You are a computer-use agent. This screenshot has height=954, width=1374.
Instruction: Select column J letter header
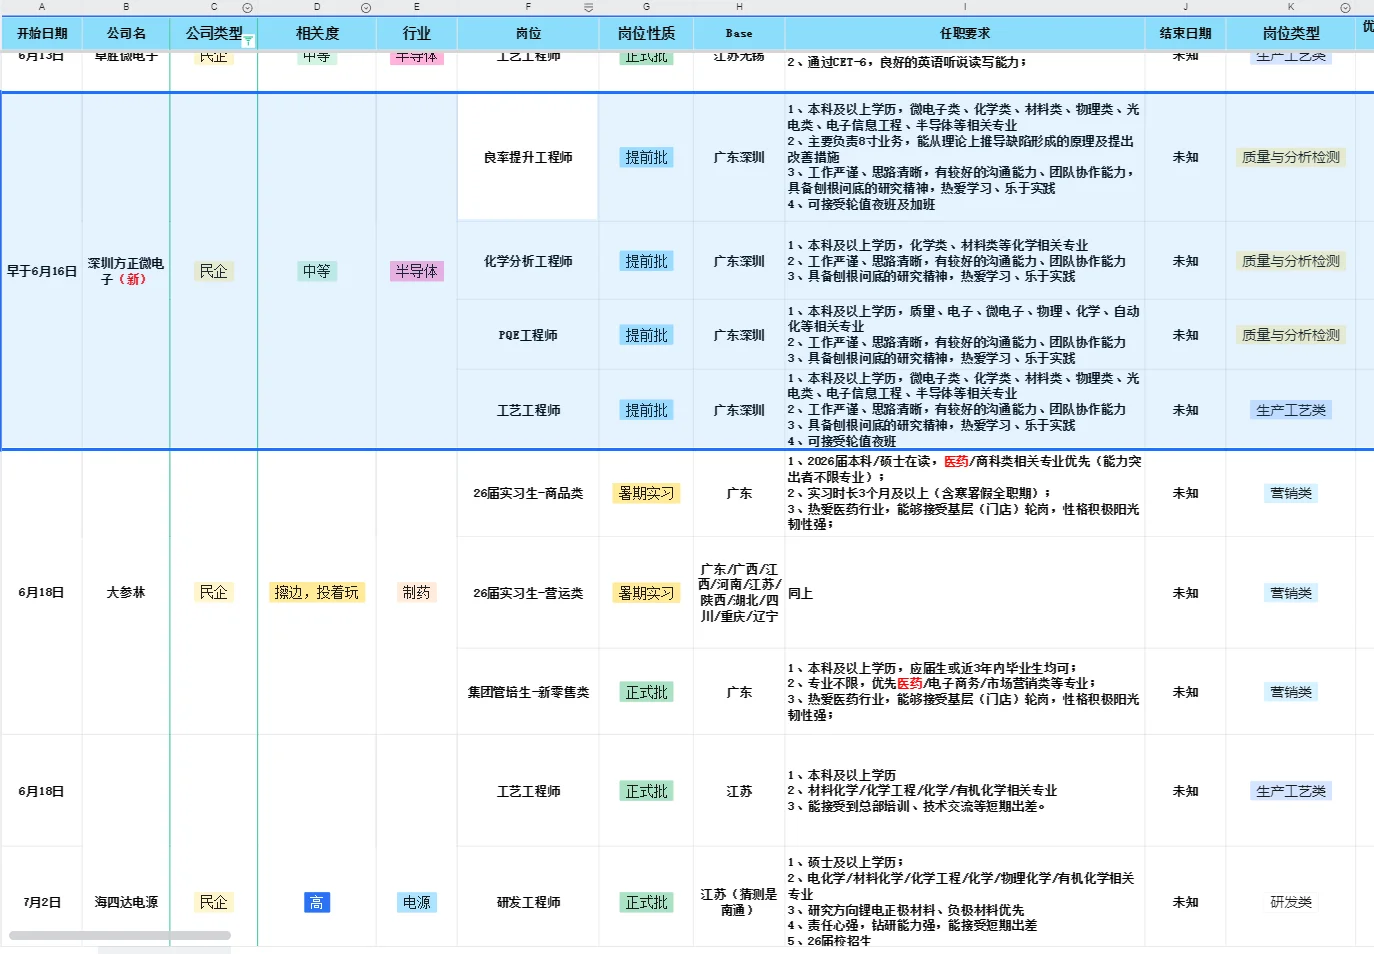[1186, 7]
